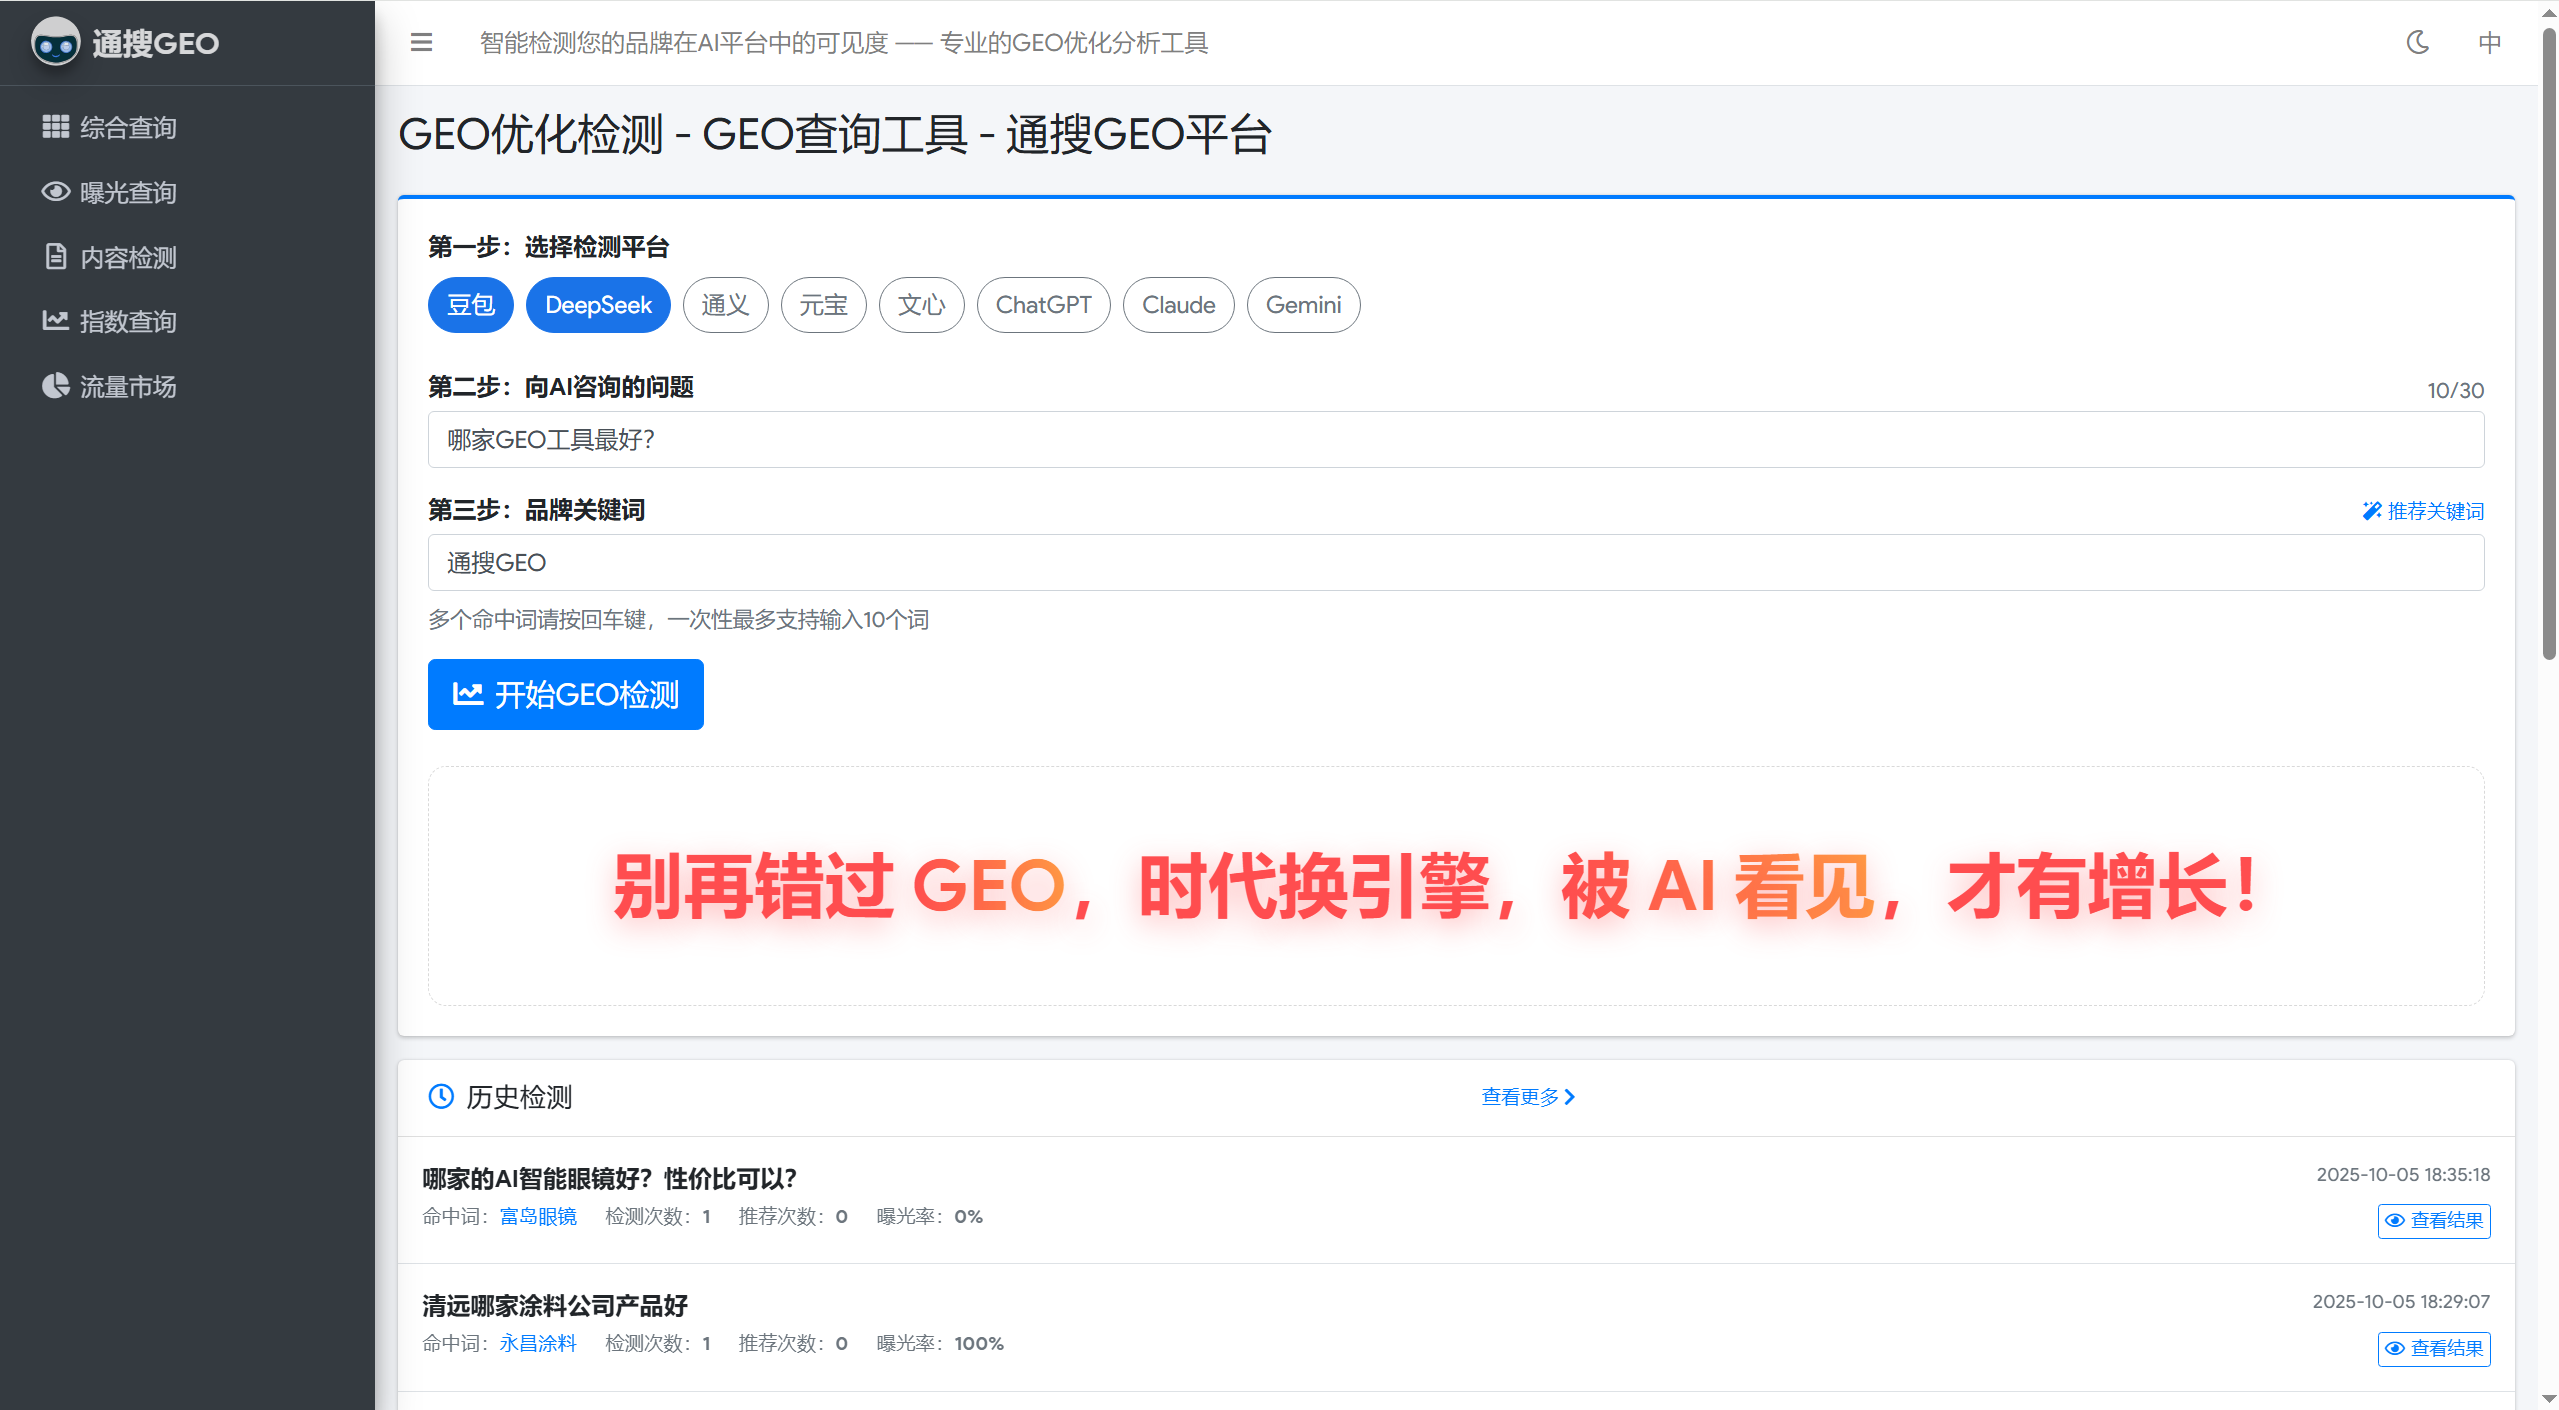Screen dimensions: 2559x1410
Task: Select the Claude platform option
Action: pos(1178,305)
